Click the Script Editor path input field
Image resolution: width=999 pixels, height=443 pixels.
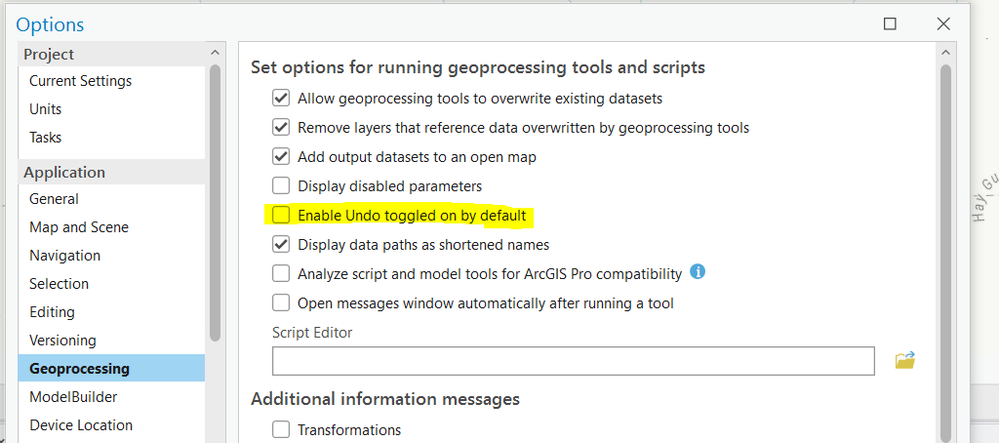(x=573, y=360)
